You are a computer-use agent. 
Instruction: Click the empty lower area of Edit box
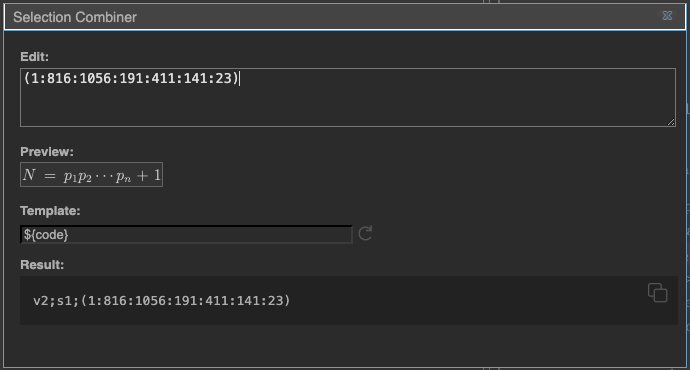(x=348, y=108)
